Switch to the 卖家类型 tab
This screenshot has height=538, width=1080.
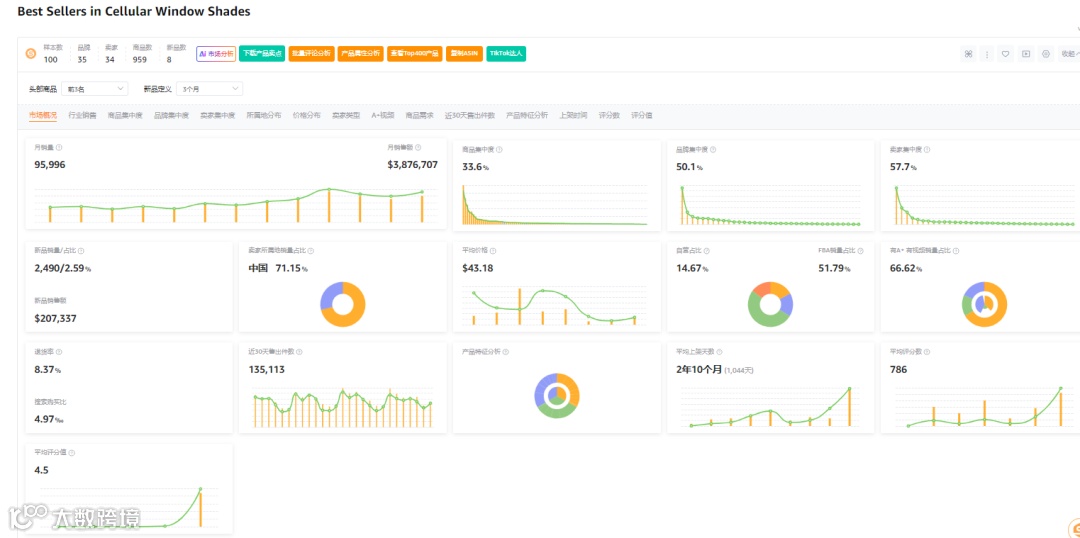[346, 115]
